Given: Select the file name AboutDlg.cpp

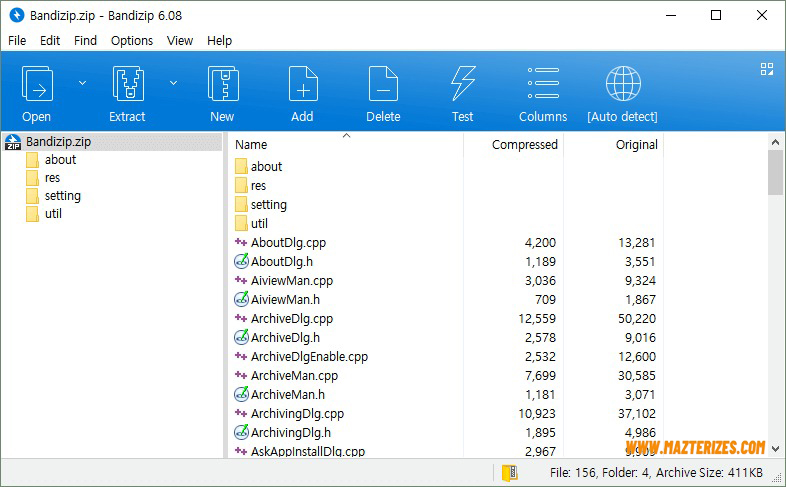Looking at the screenshot, I should click(288, 243).
